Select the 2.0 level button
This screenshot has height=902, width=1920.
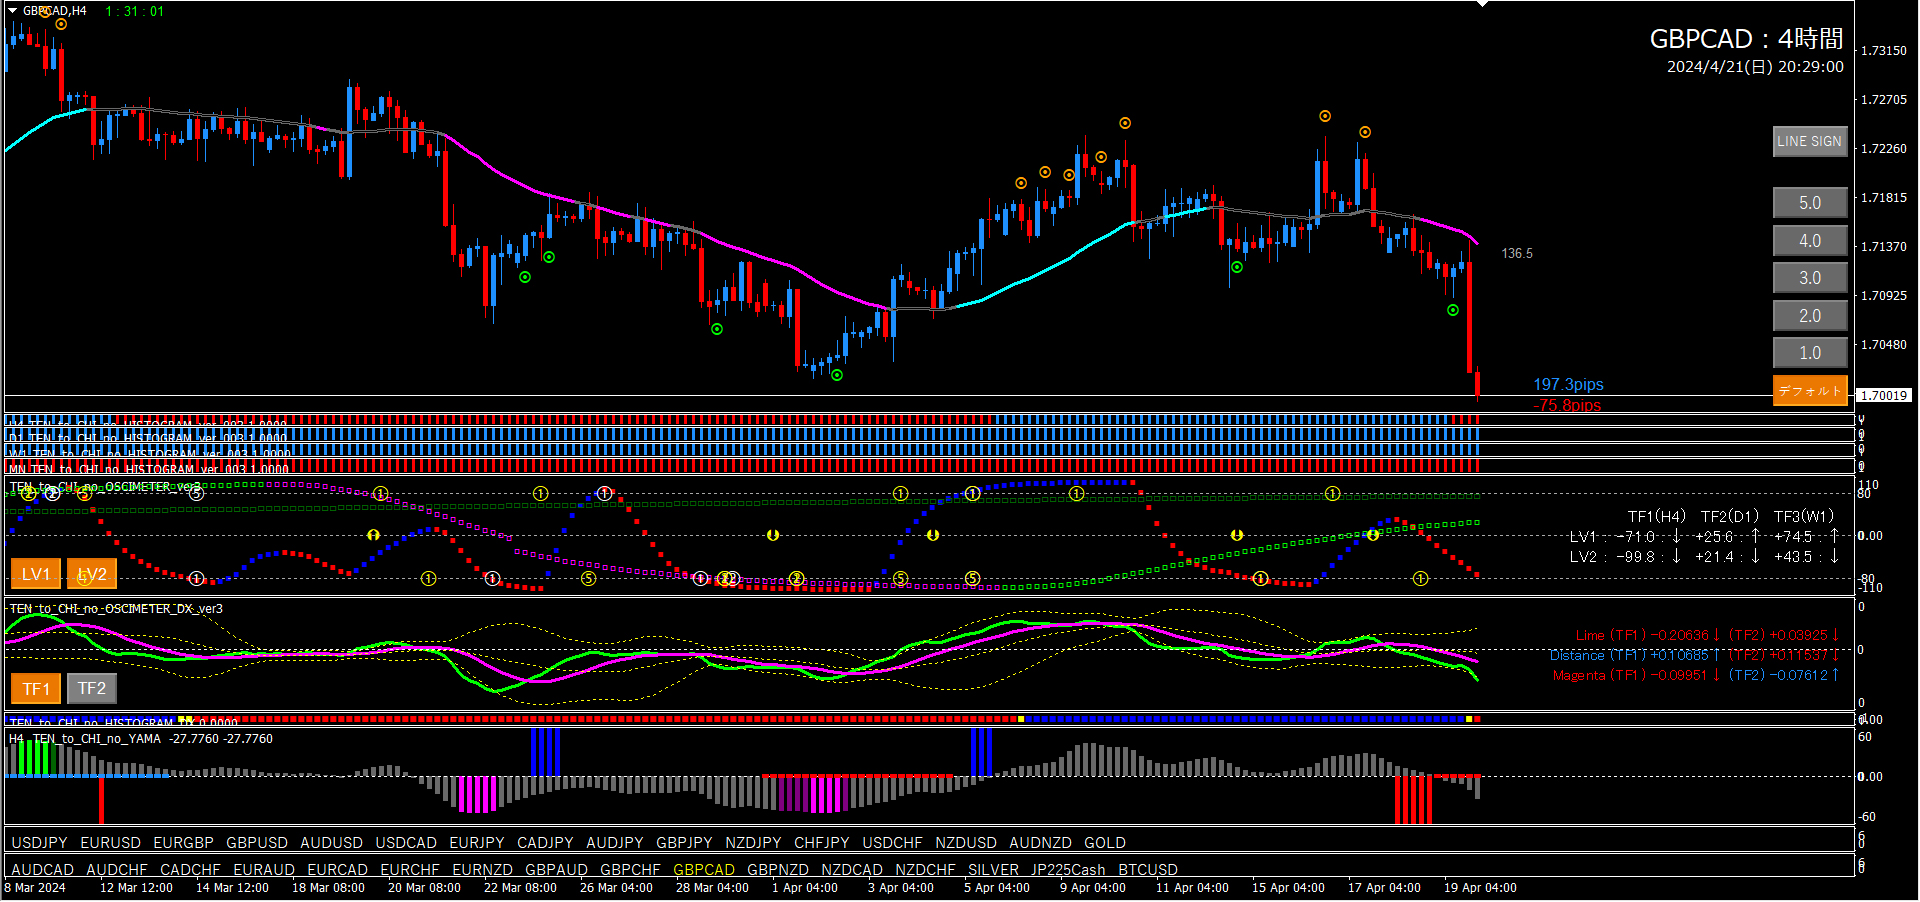click(x=1809, y=316)
